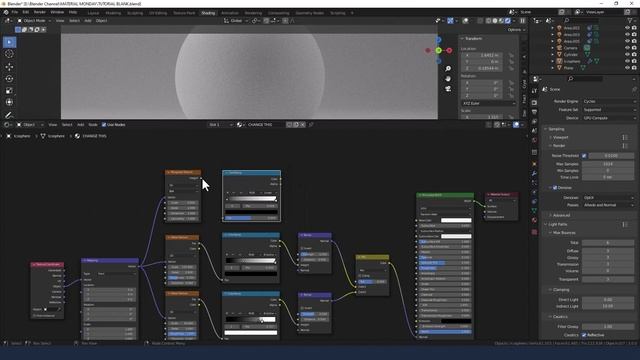Open the Texture properties tab icon
The height and width of the screenshot is (360, 640).
point(534,232)
